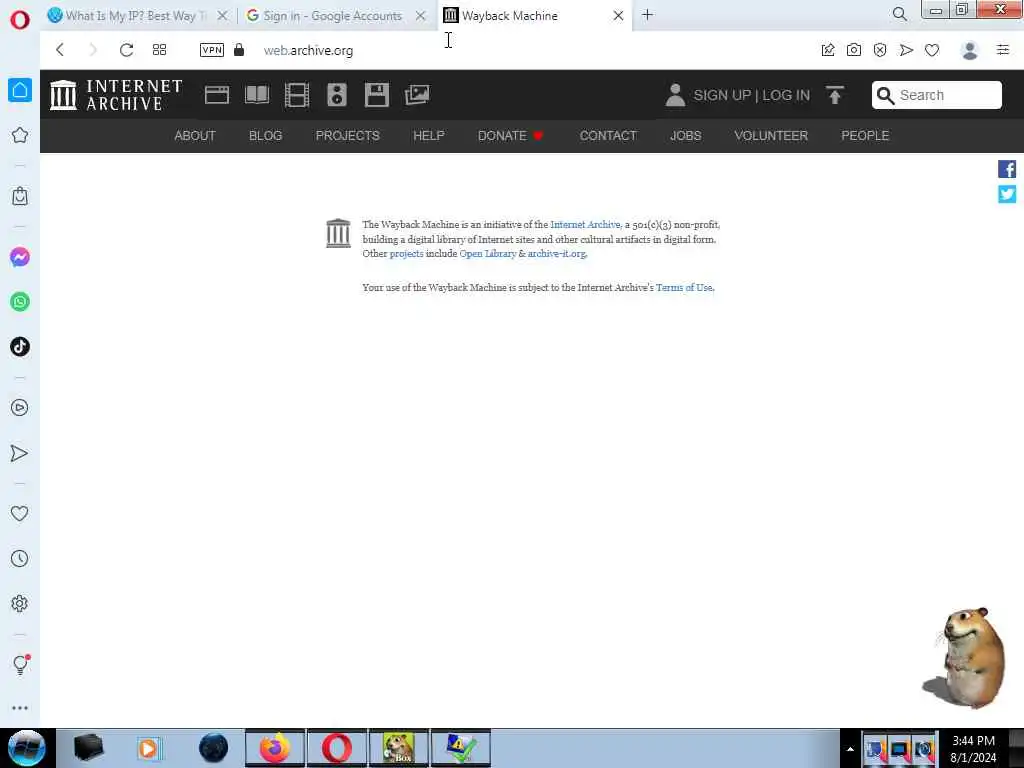
Task: Open sidebar bookmarks star icon
Action: coord(20,135)
